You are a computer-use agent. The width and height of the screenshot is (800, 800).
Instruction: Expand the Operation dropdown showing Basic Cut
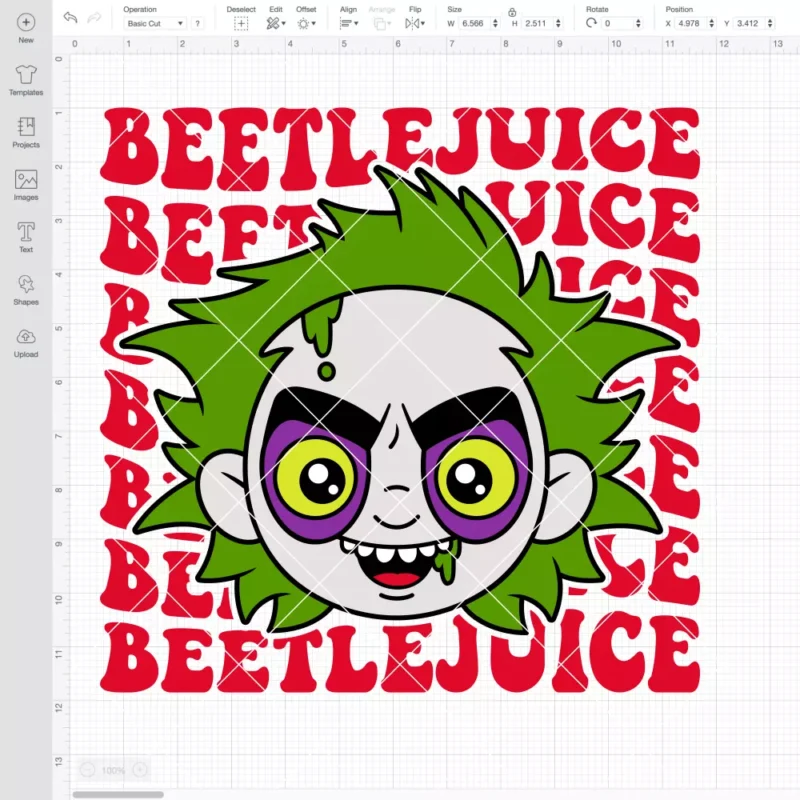click(x=155, y=23)
